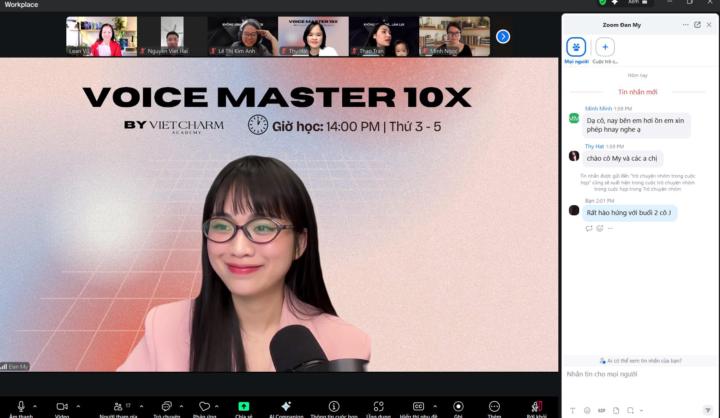This screenshot has height=418, width=720.
Task: Click message 'Rất hào hứng với buổi 2 cô'
Action: (x=629, y=212)
